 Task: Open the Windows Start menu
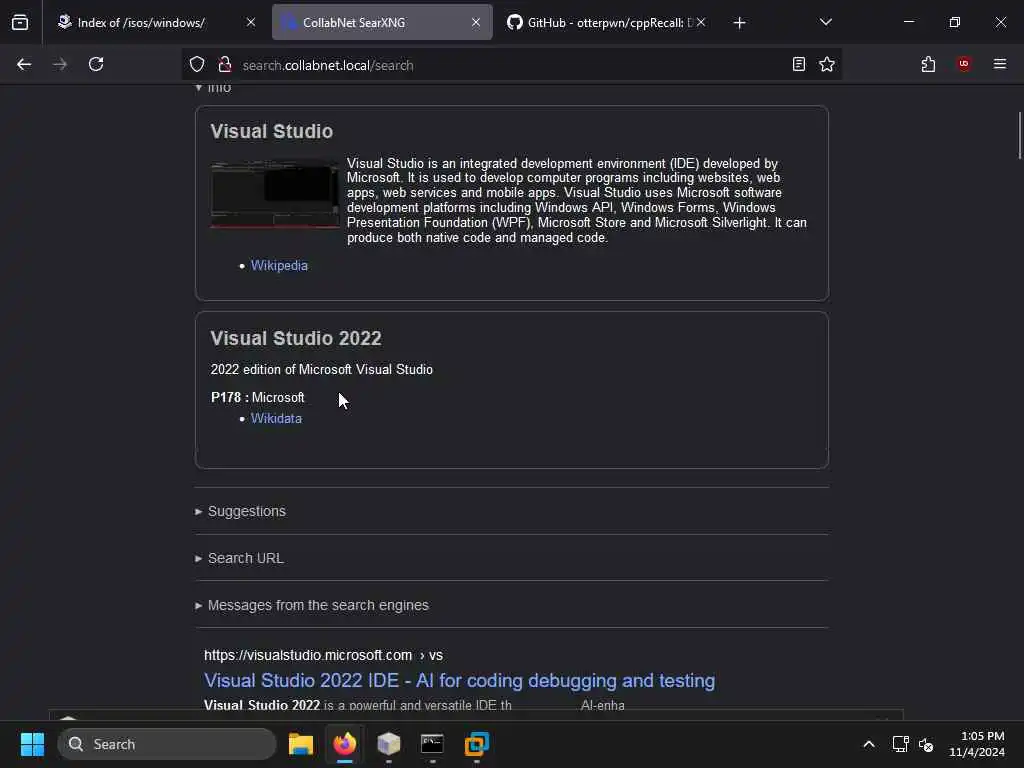point(32,744)
